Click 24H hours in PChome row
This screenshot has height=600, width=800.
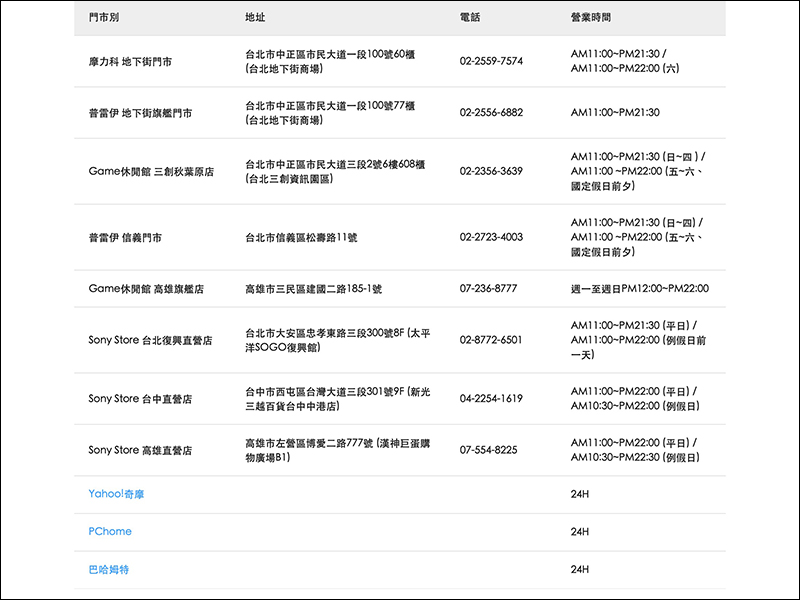[580, 532]
